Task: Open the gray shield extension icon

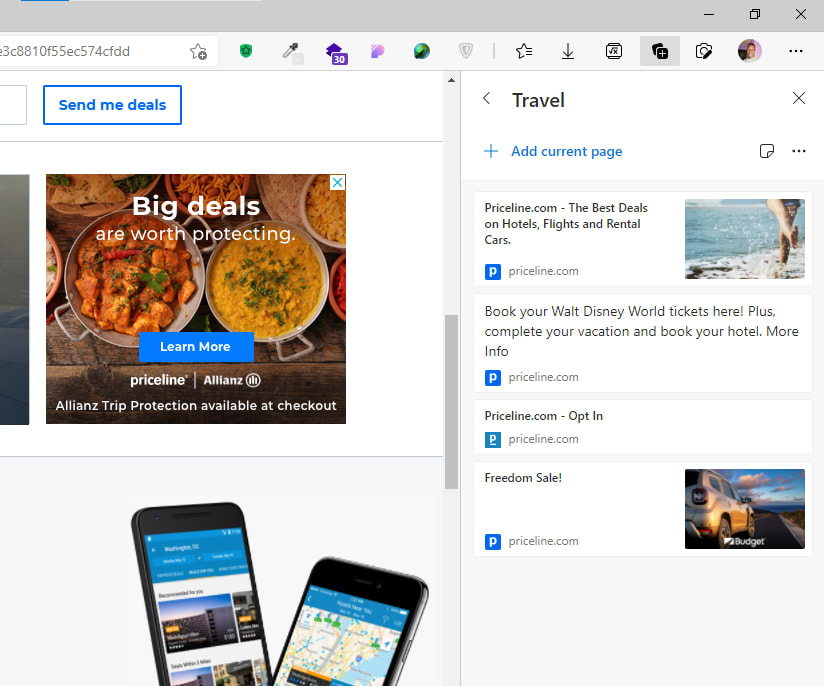Action: (466, 51)
